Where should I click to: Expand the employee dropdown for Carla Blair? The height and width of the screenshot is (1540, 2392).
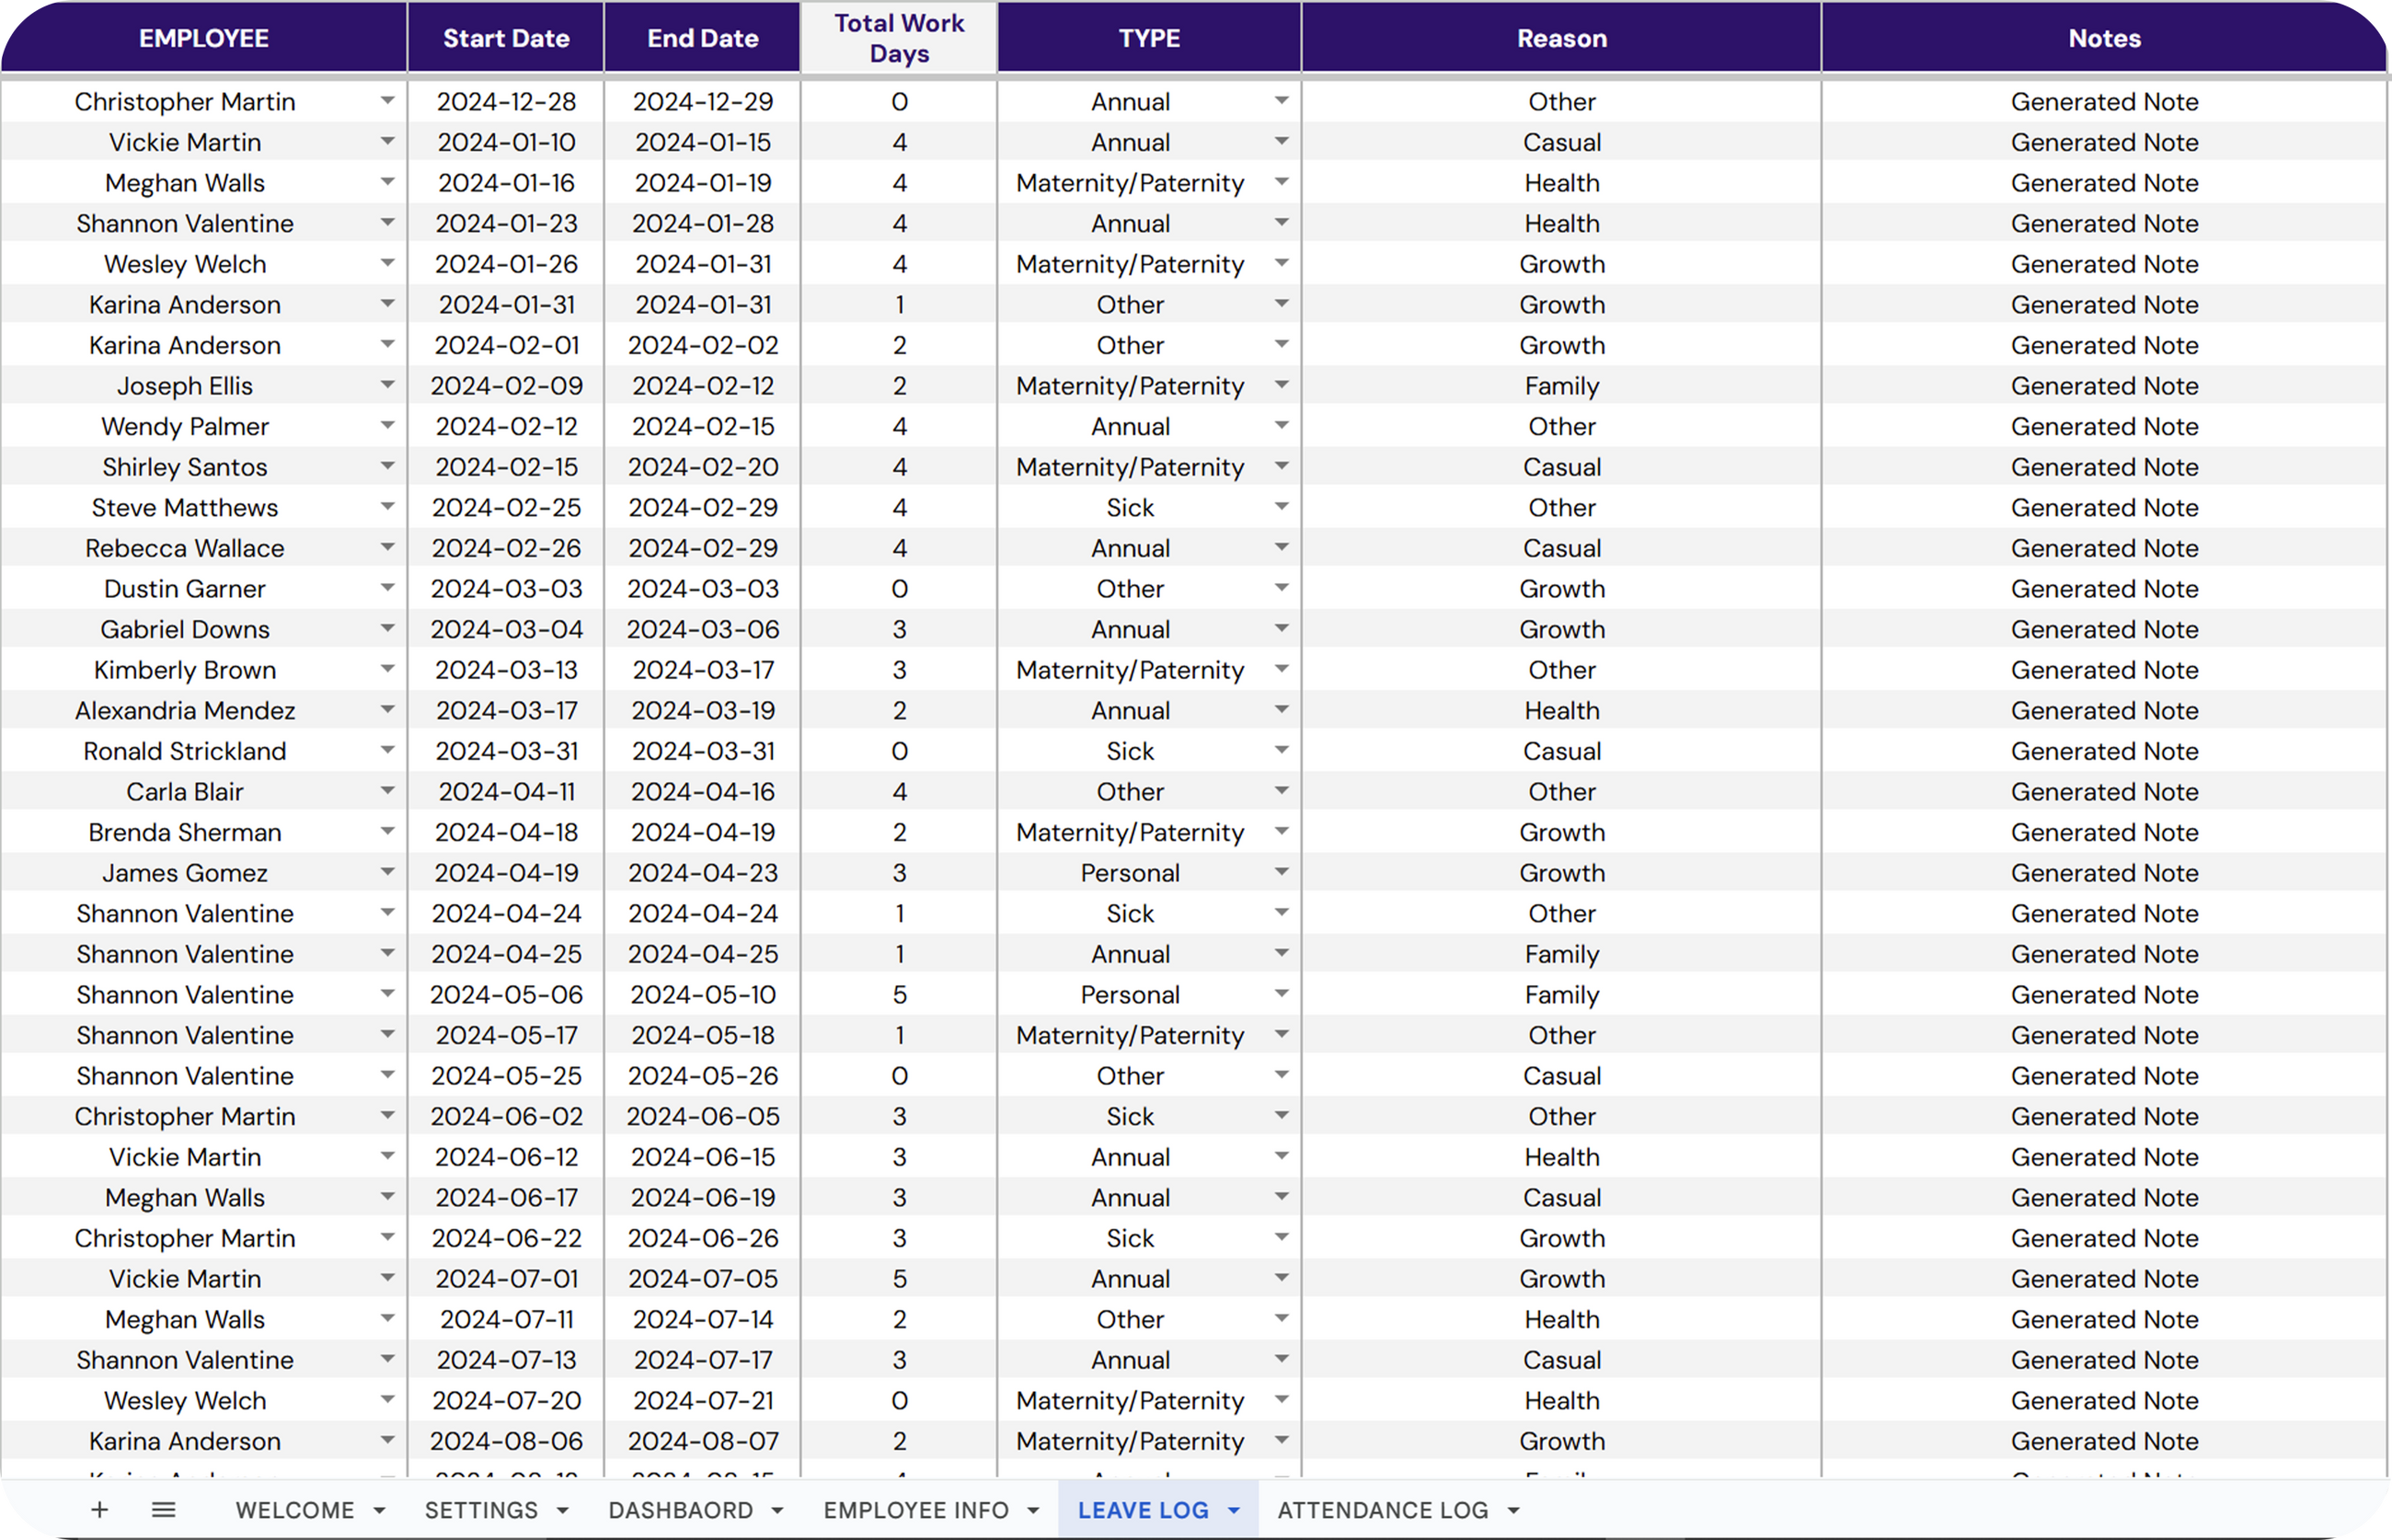[387, 791]
